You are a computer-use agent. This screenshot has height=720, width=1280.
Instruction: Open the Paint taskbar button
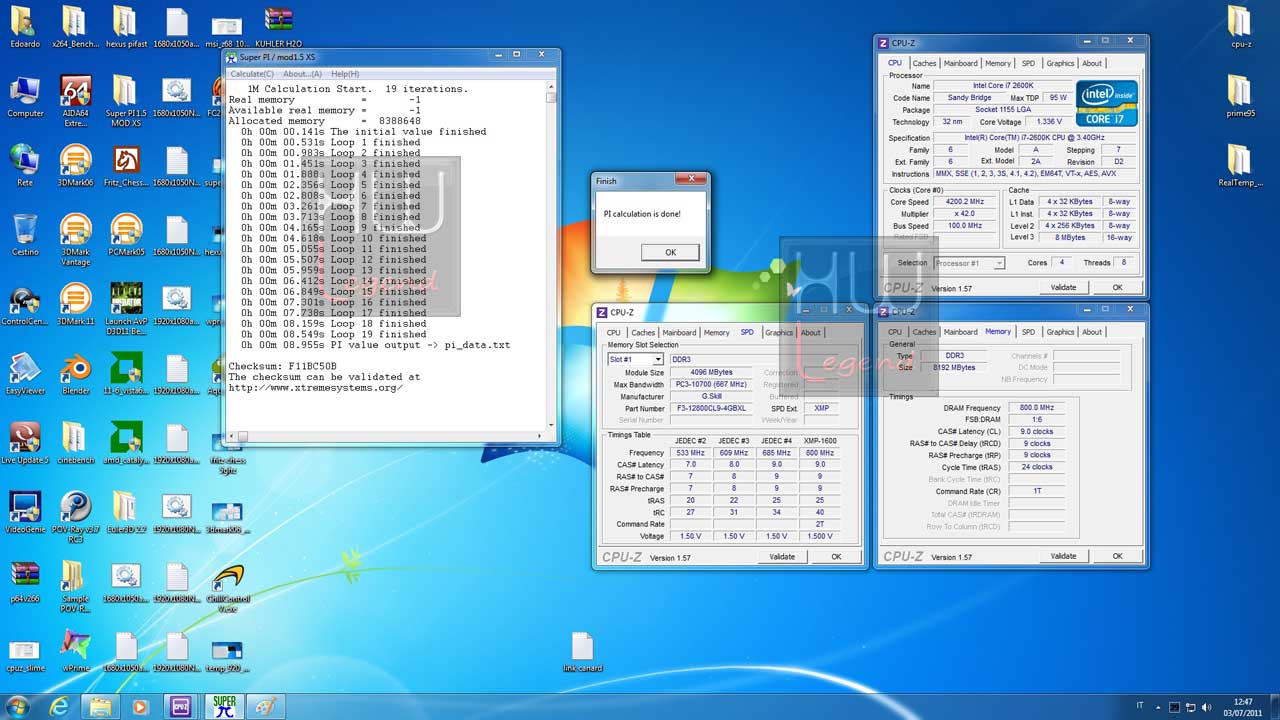265,706
